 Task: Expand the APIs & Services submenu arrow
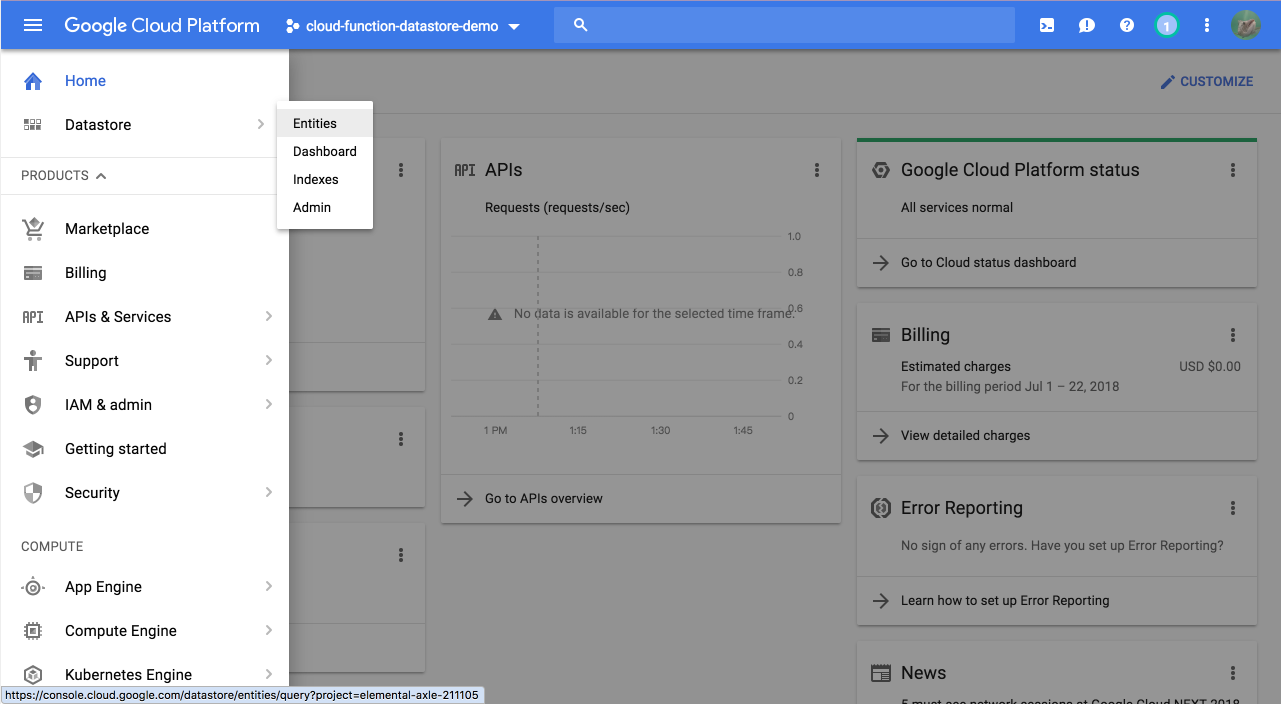(x=269, y=317)
